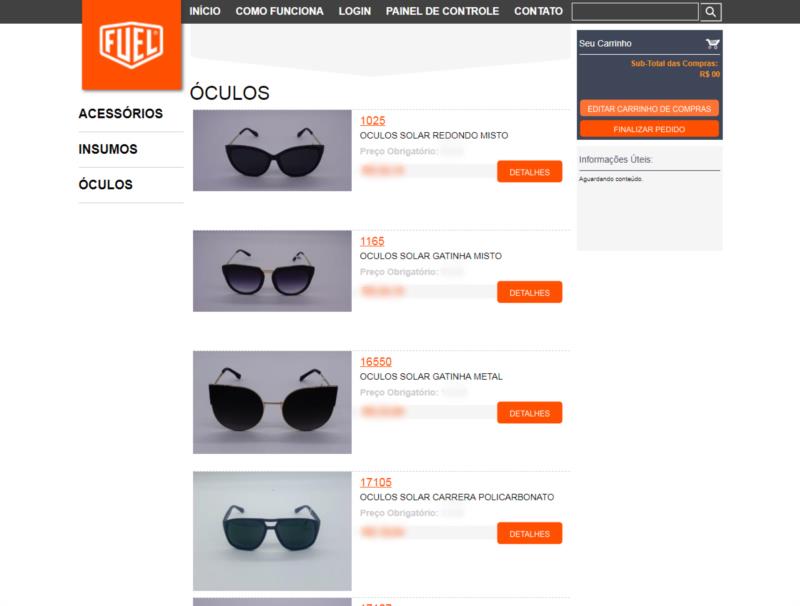800x606 pixels.
Task: Click inside the search text field
Action: (635, 12)
